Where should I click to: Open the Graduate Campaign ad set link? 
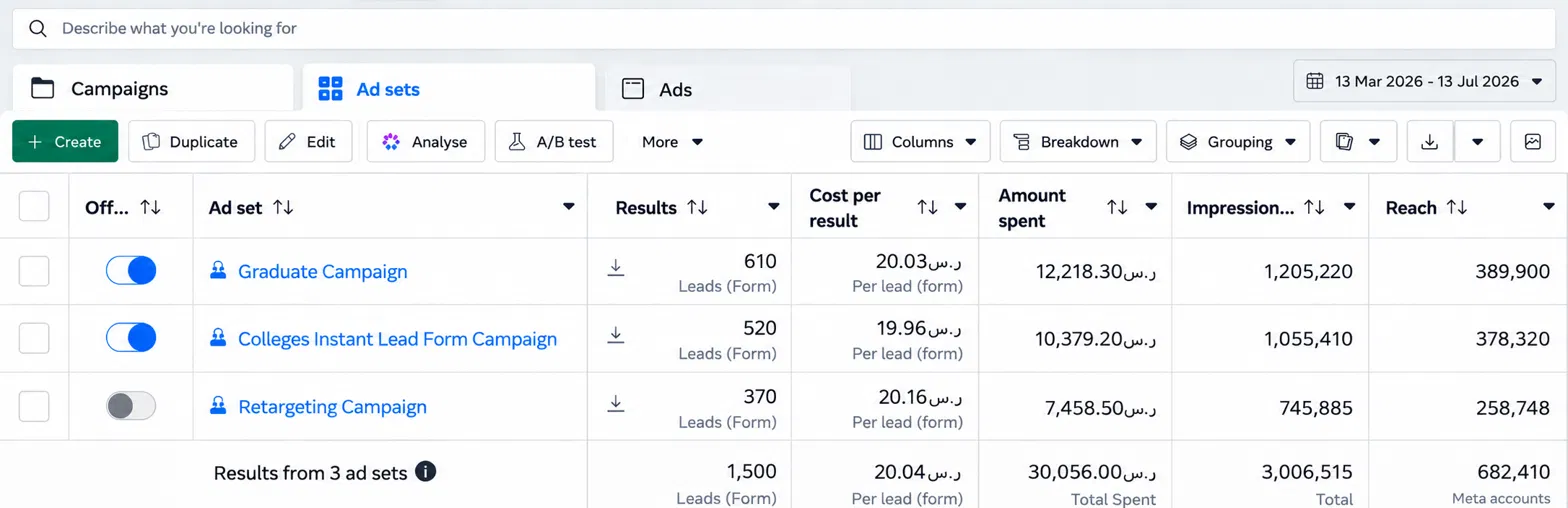pyautogui.click(x=322, y=271)
